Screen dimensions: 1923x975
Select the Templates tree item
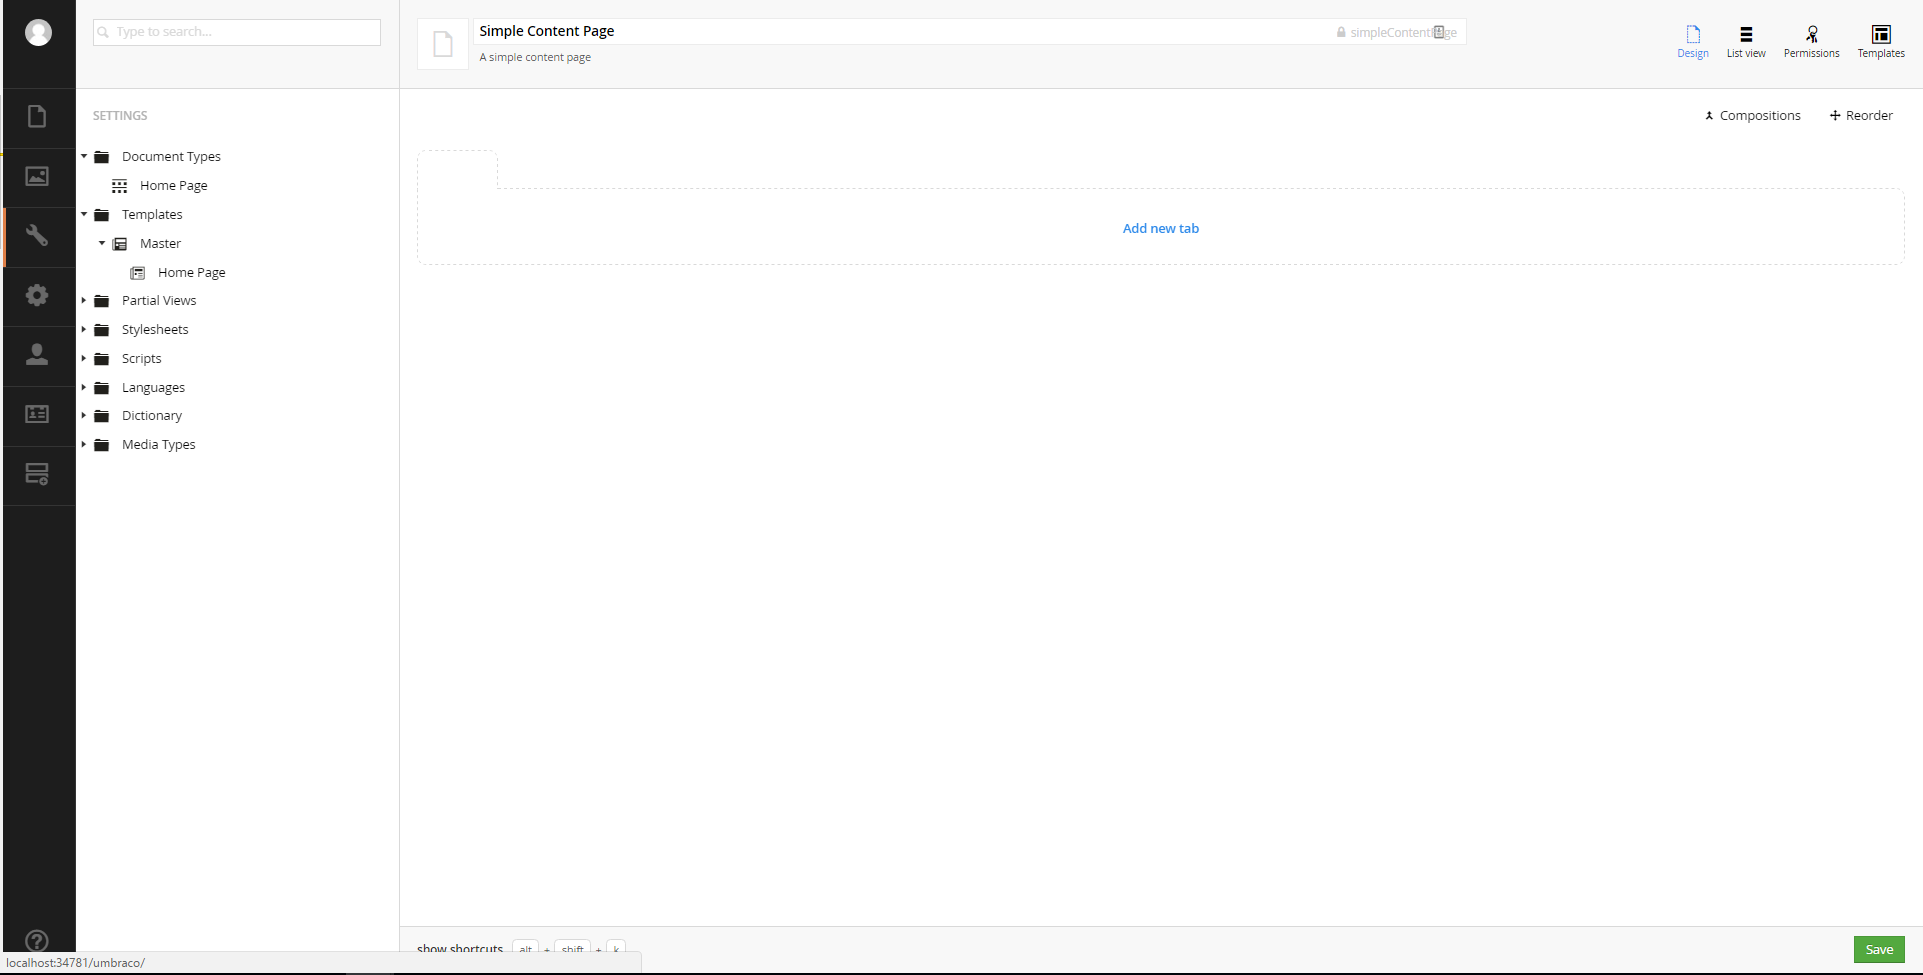click(152, 215)
